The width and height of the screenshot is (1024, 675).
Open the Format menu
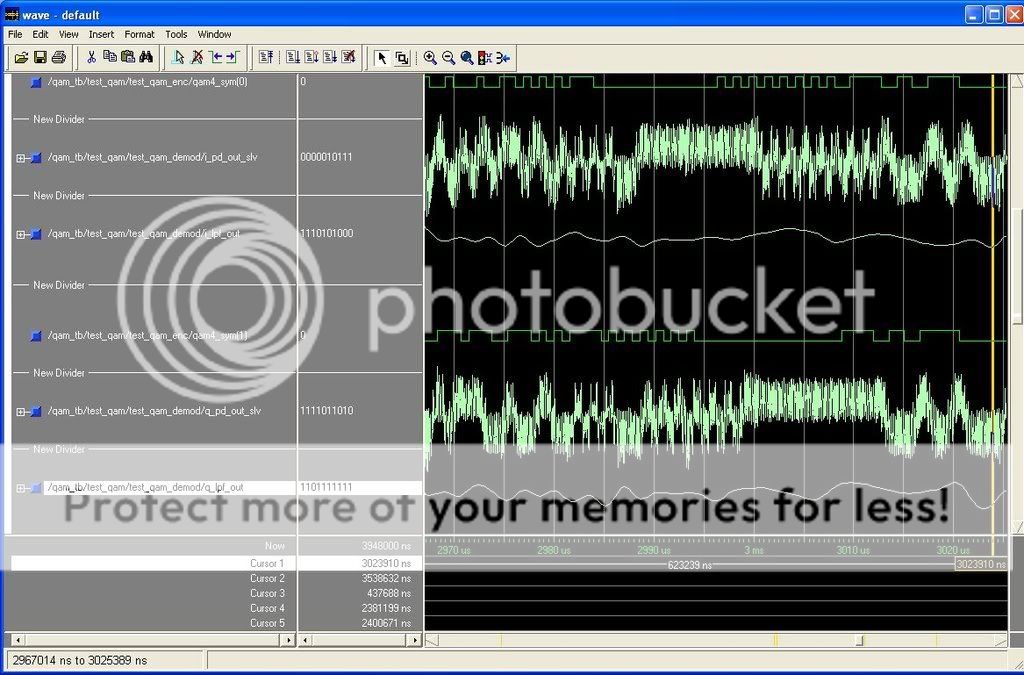coord(139,34)
